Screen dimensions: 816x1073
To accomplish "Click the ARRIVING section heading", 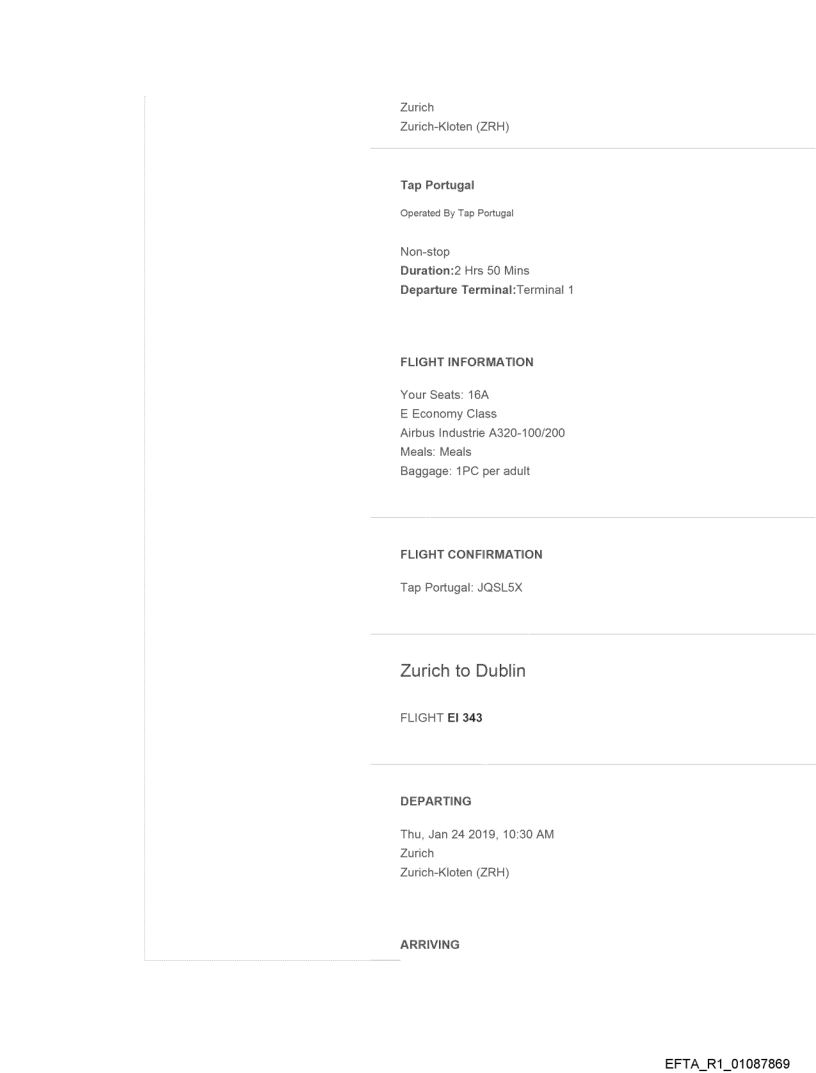I will (430, 944).
